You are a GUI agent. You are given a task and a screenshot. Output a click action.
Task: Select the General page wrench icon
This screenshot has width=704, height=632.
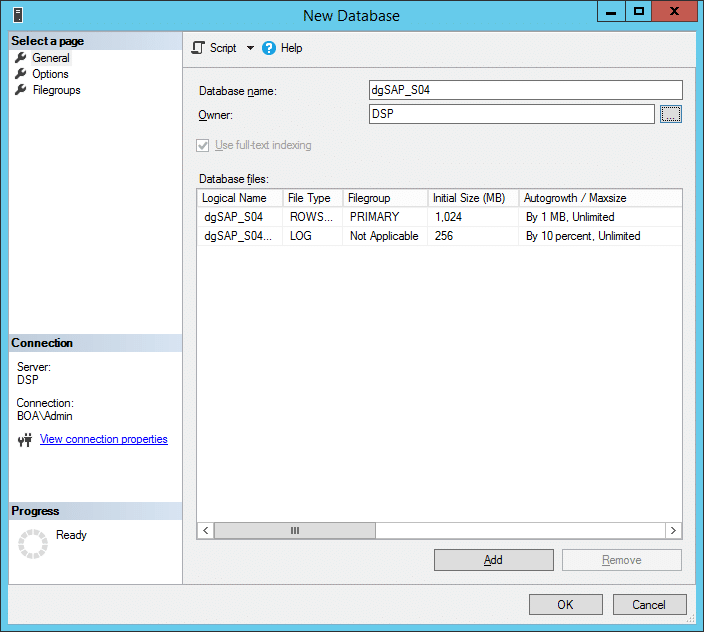click(x=21, y=58)
